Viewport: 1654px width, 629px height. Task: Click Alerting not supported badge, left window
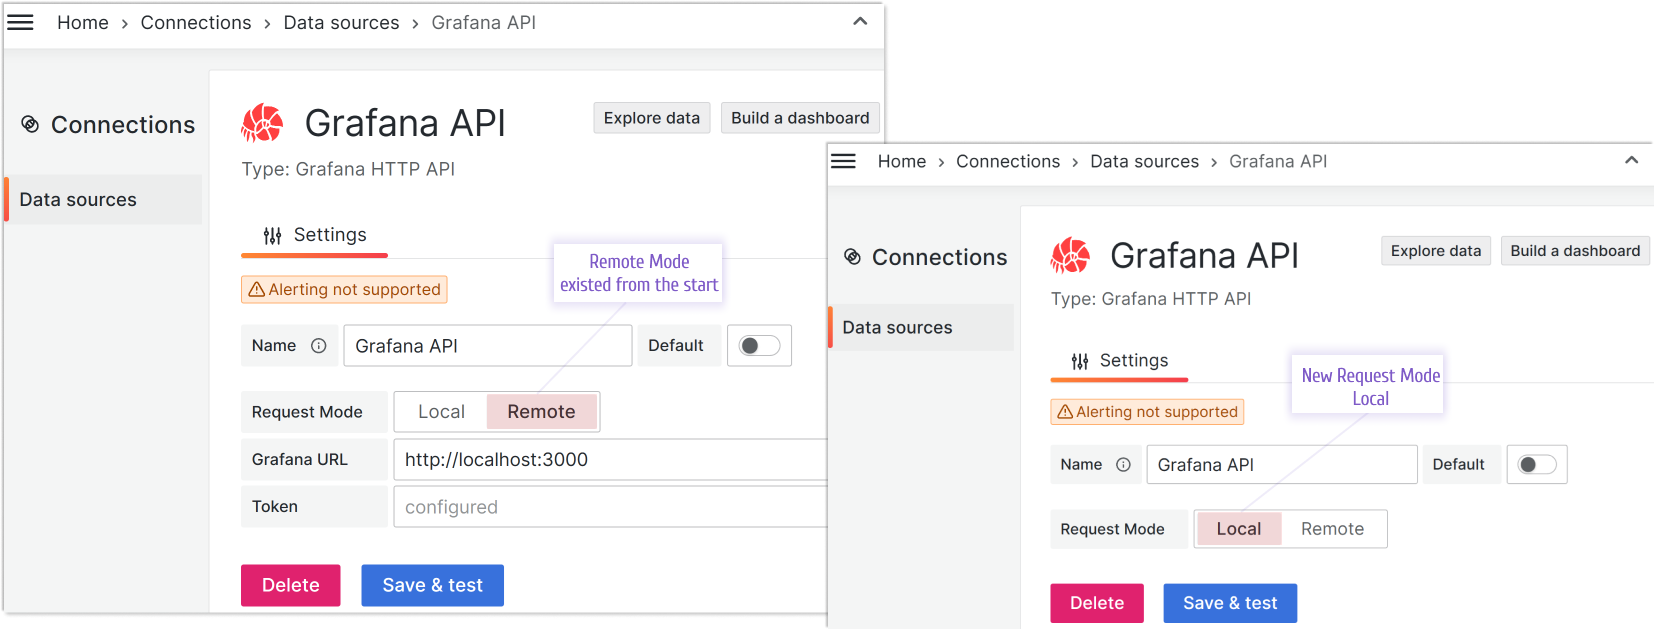click(344, 290)
